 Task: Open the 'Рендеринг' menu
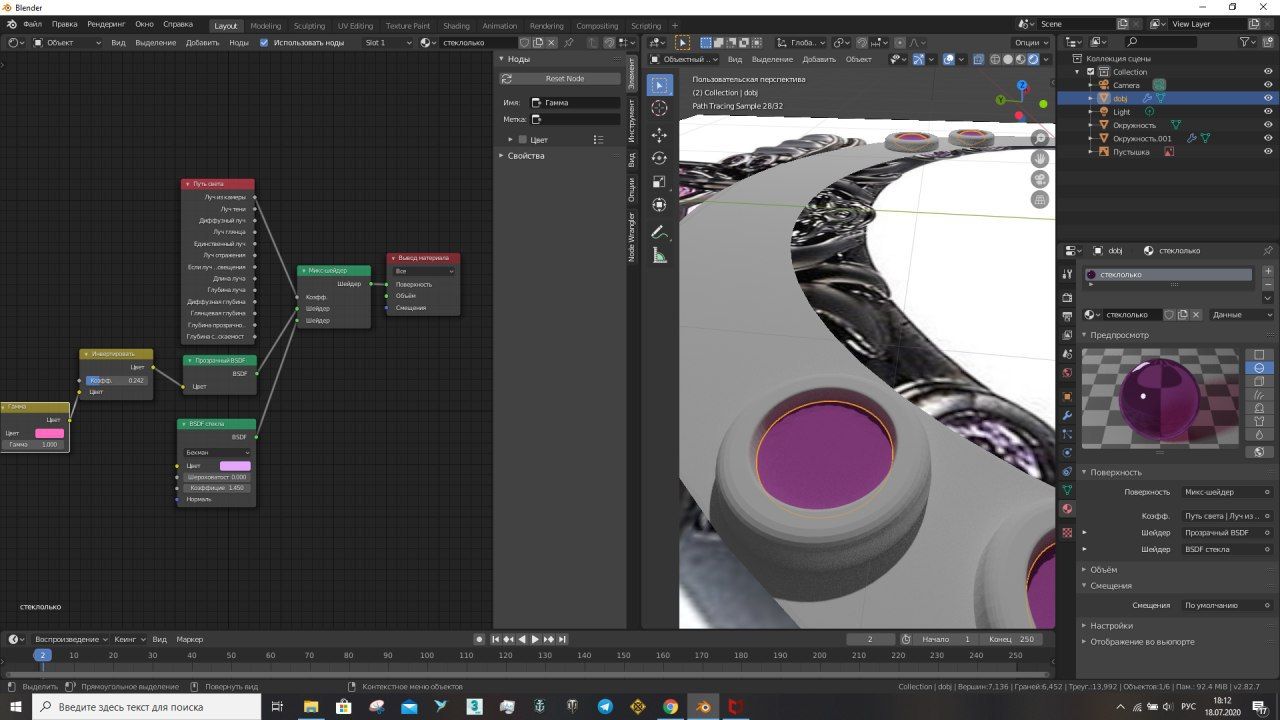[x=106, y=23]
